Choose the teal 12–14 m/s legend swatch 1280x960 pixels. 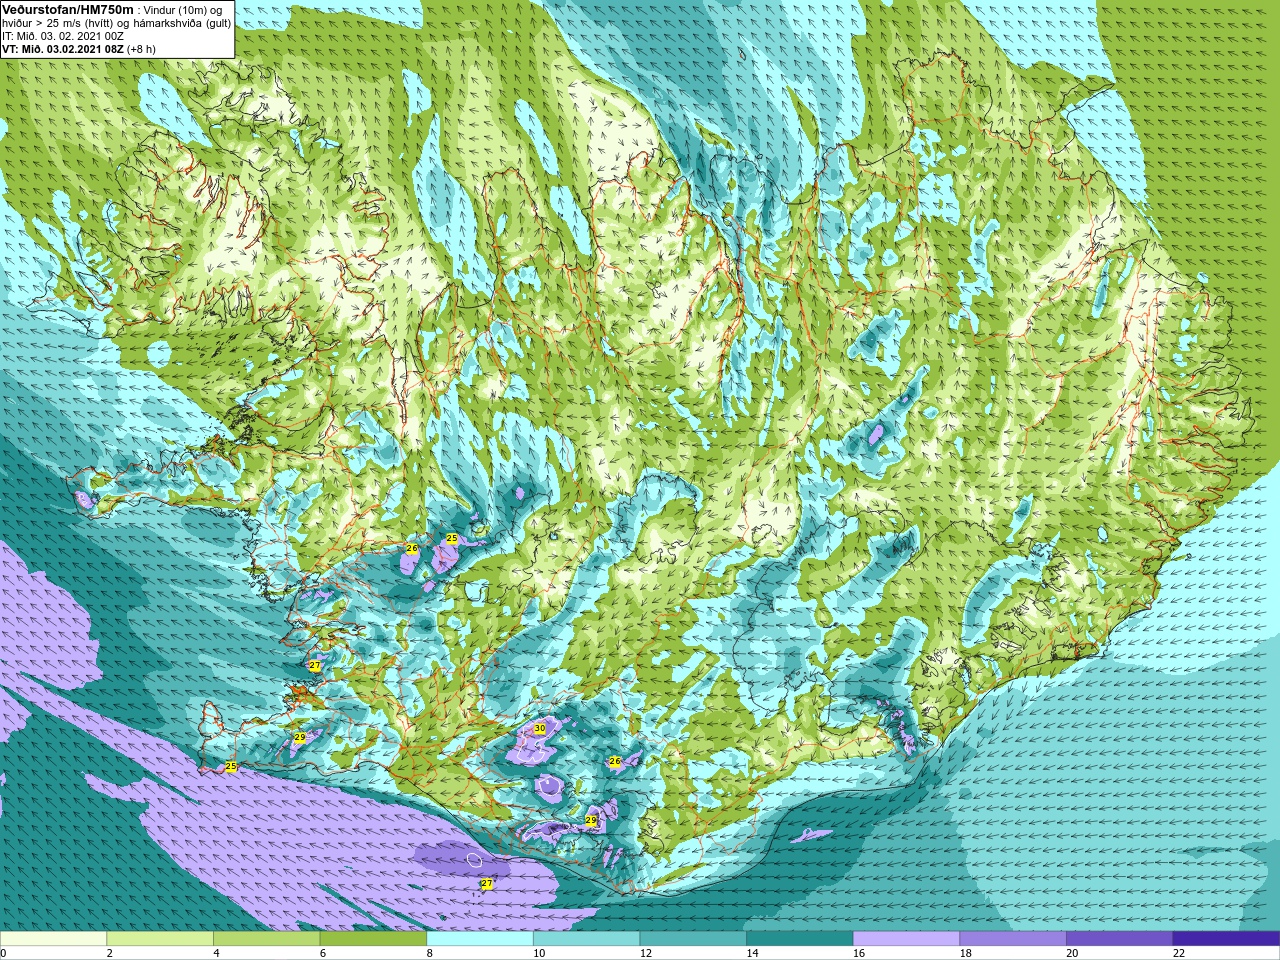coord(693,938)
